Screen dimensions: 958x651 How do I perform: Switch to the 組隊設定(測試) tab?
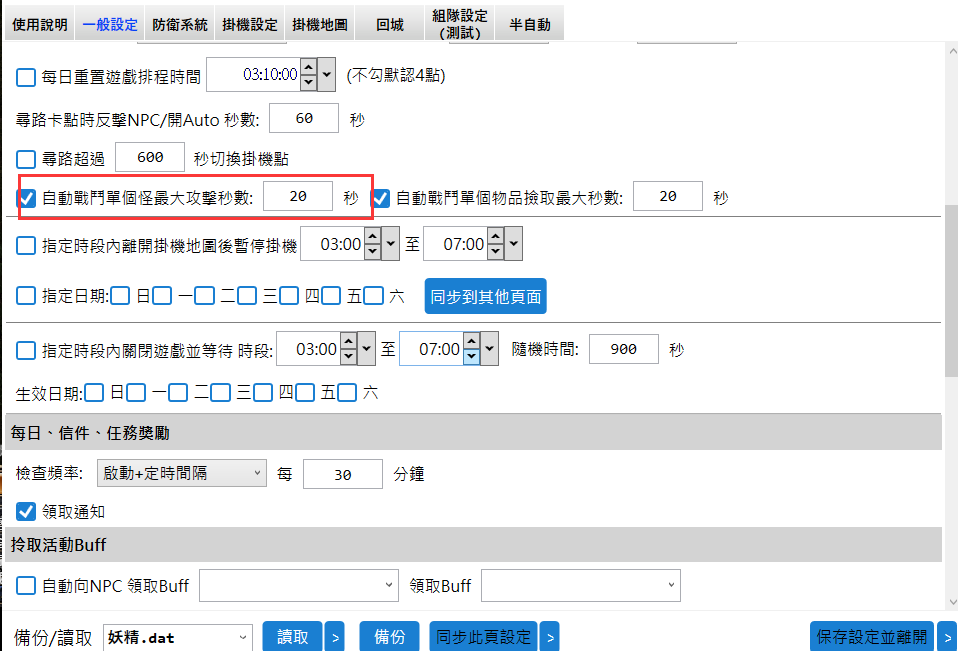pos(459,24)
